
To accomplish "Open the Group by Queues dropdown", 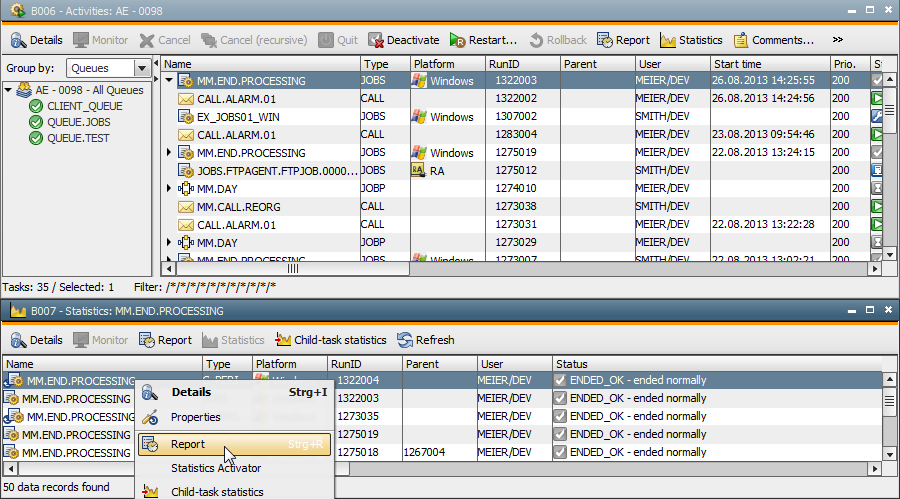I will pyautogui.click(x=142, y=68).
